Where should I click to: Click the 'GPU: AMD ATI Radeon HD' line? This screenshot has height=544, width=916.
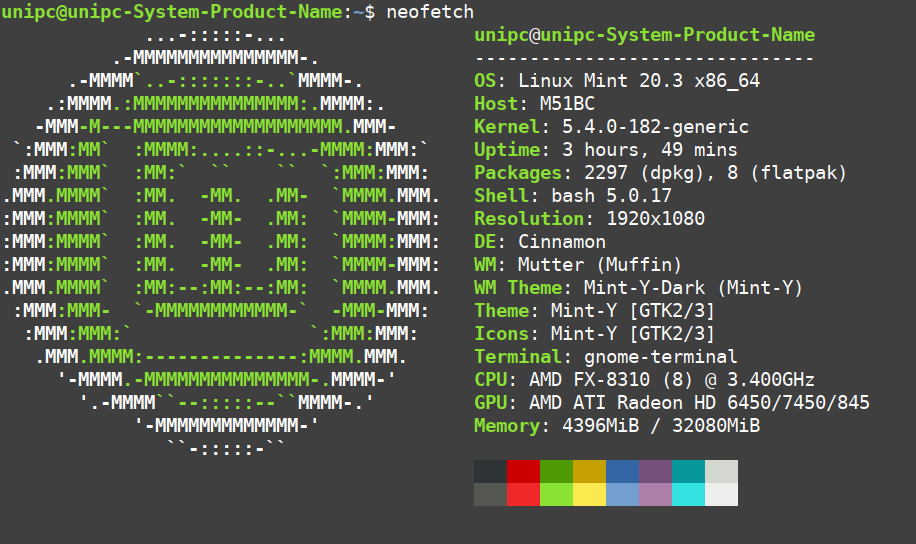click(672, 403)
